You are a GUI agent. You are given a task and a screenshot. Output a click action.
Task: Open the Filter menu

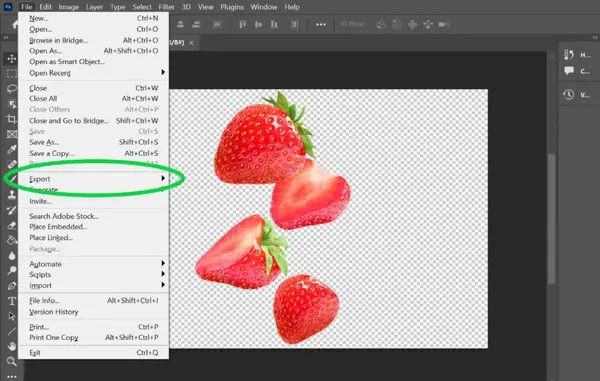(x=166, y=7)
